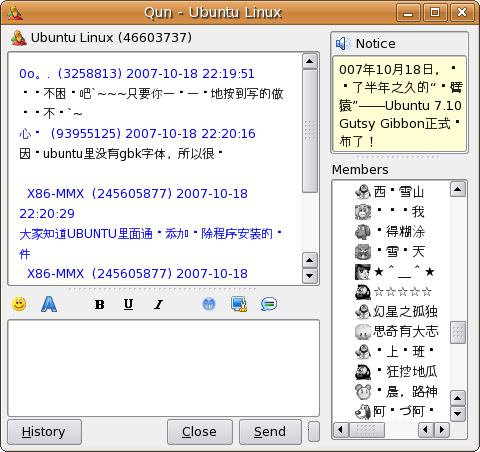Click inside the message input box

pos(163,368)
